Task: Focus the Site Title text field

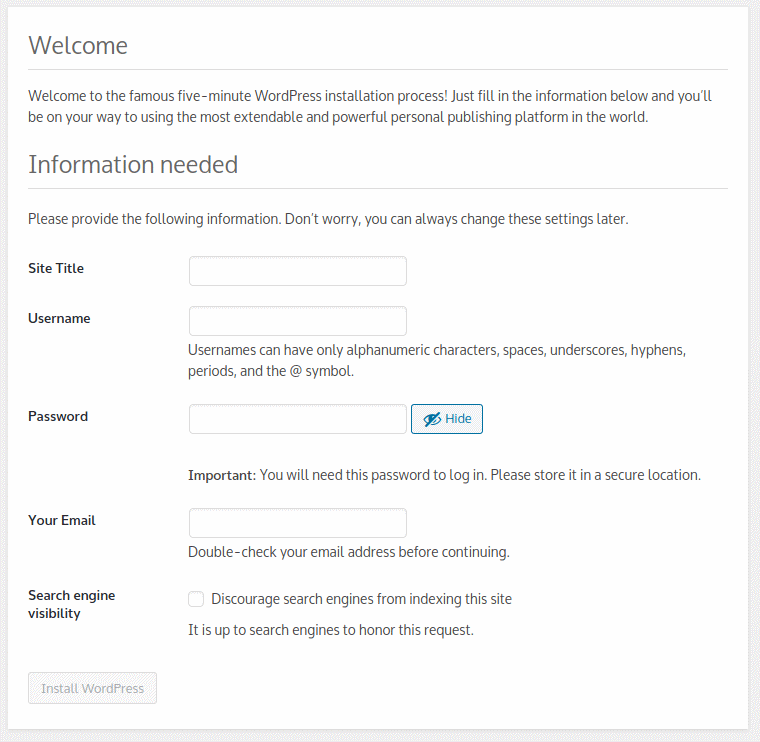Action: point(298,271)
